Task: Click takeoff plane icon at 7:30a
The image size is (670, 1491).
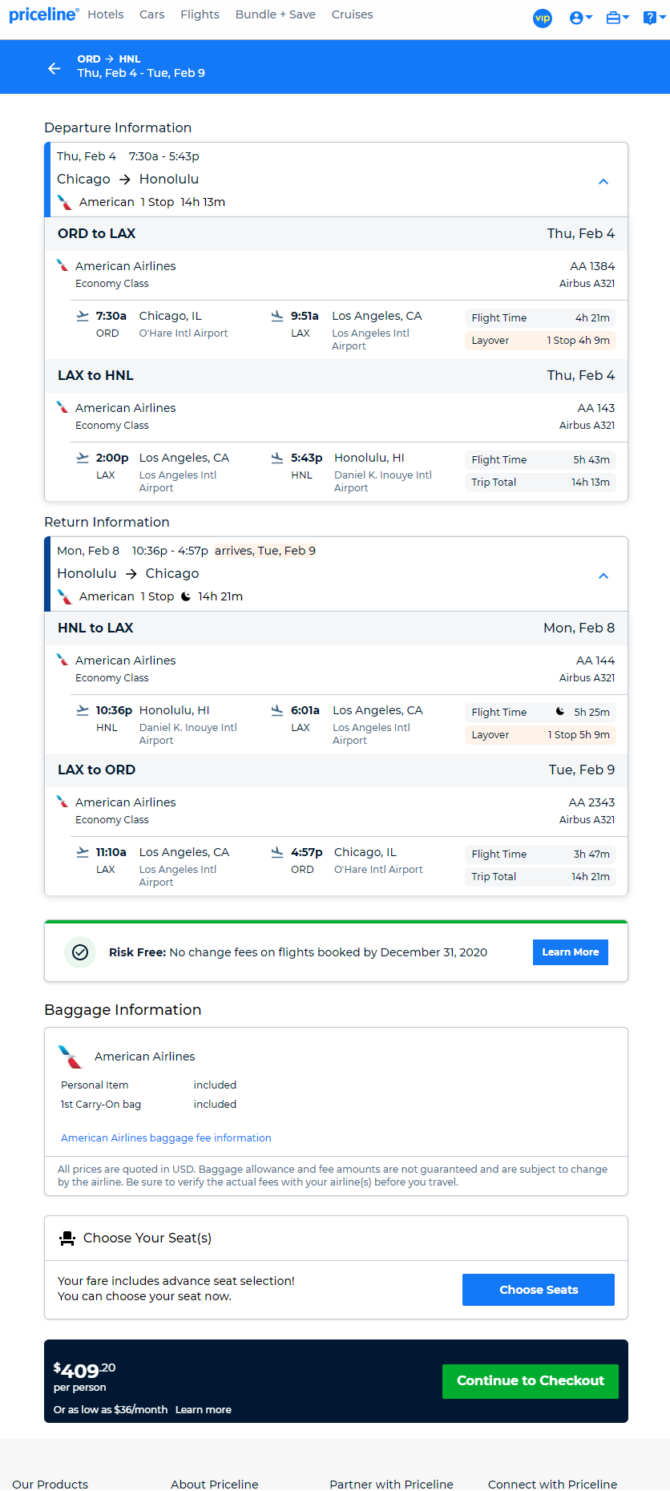Action: pos(83,316)
